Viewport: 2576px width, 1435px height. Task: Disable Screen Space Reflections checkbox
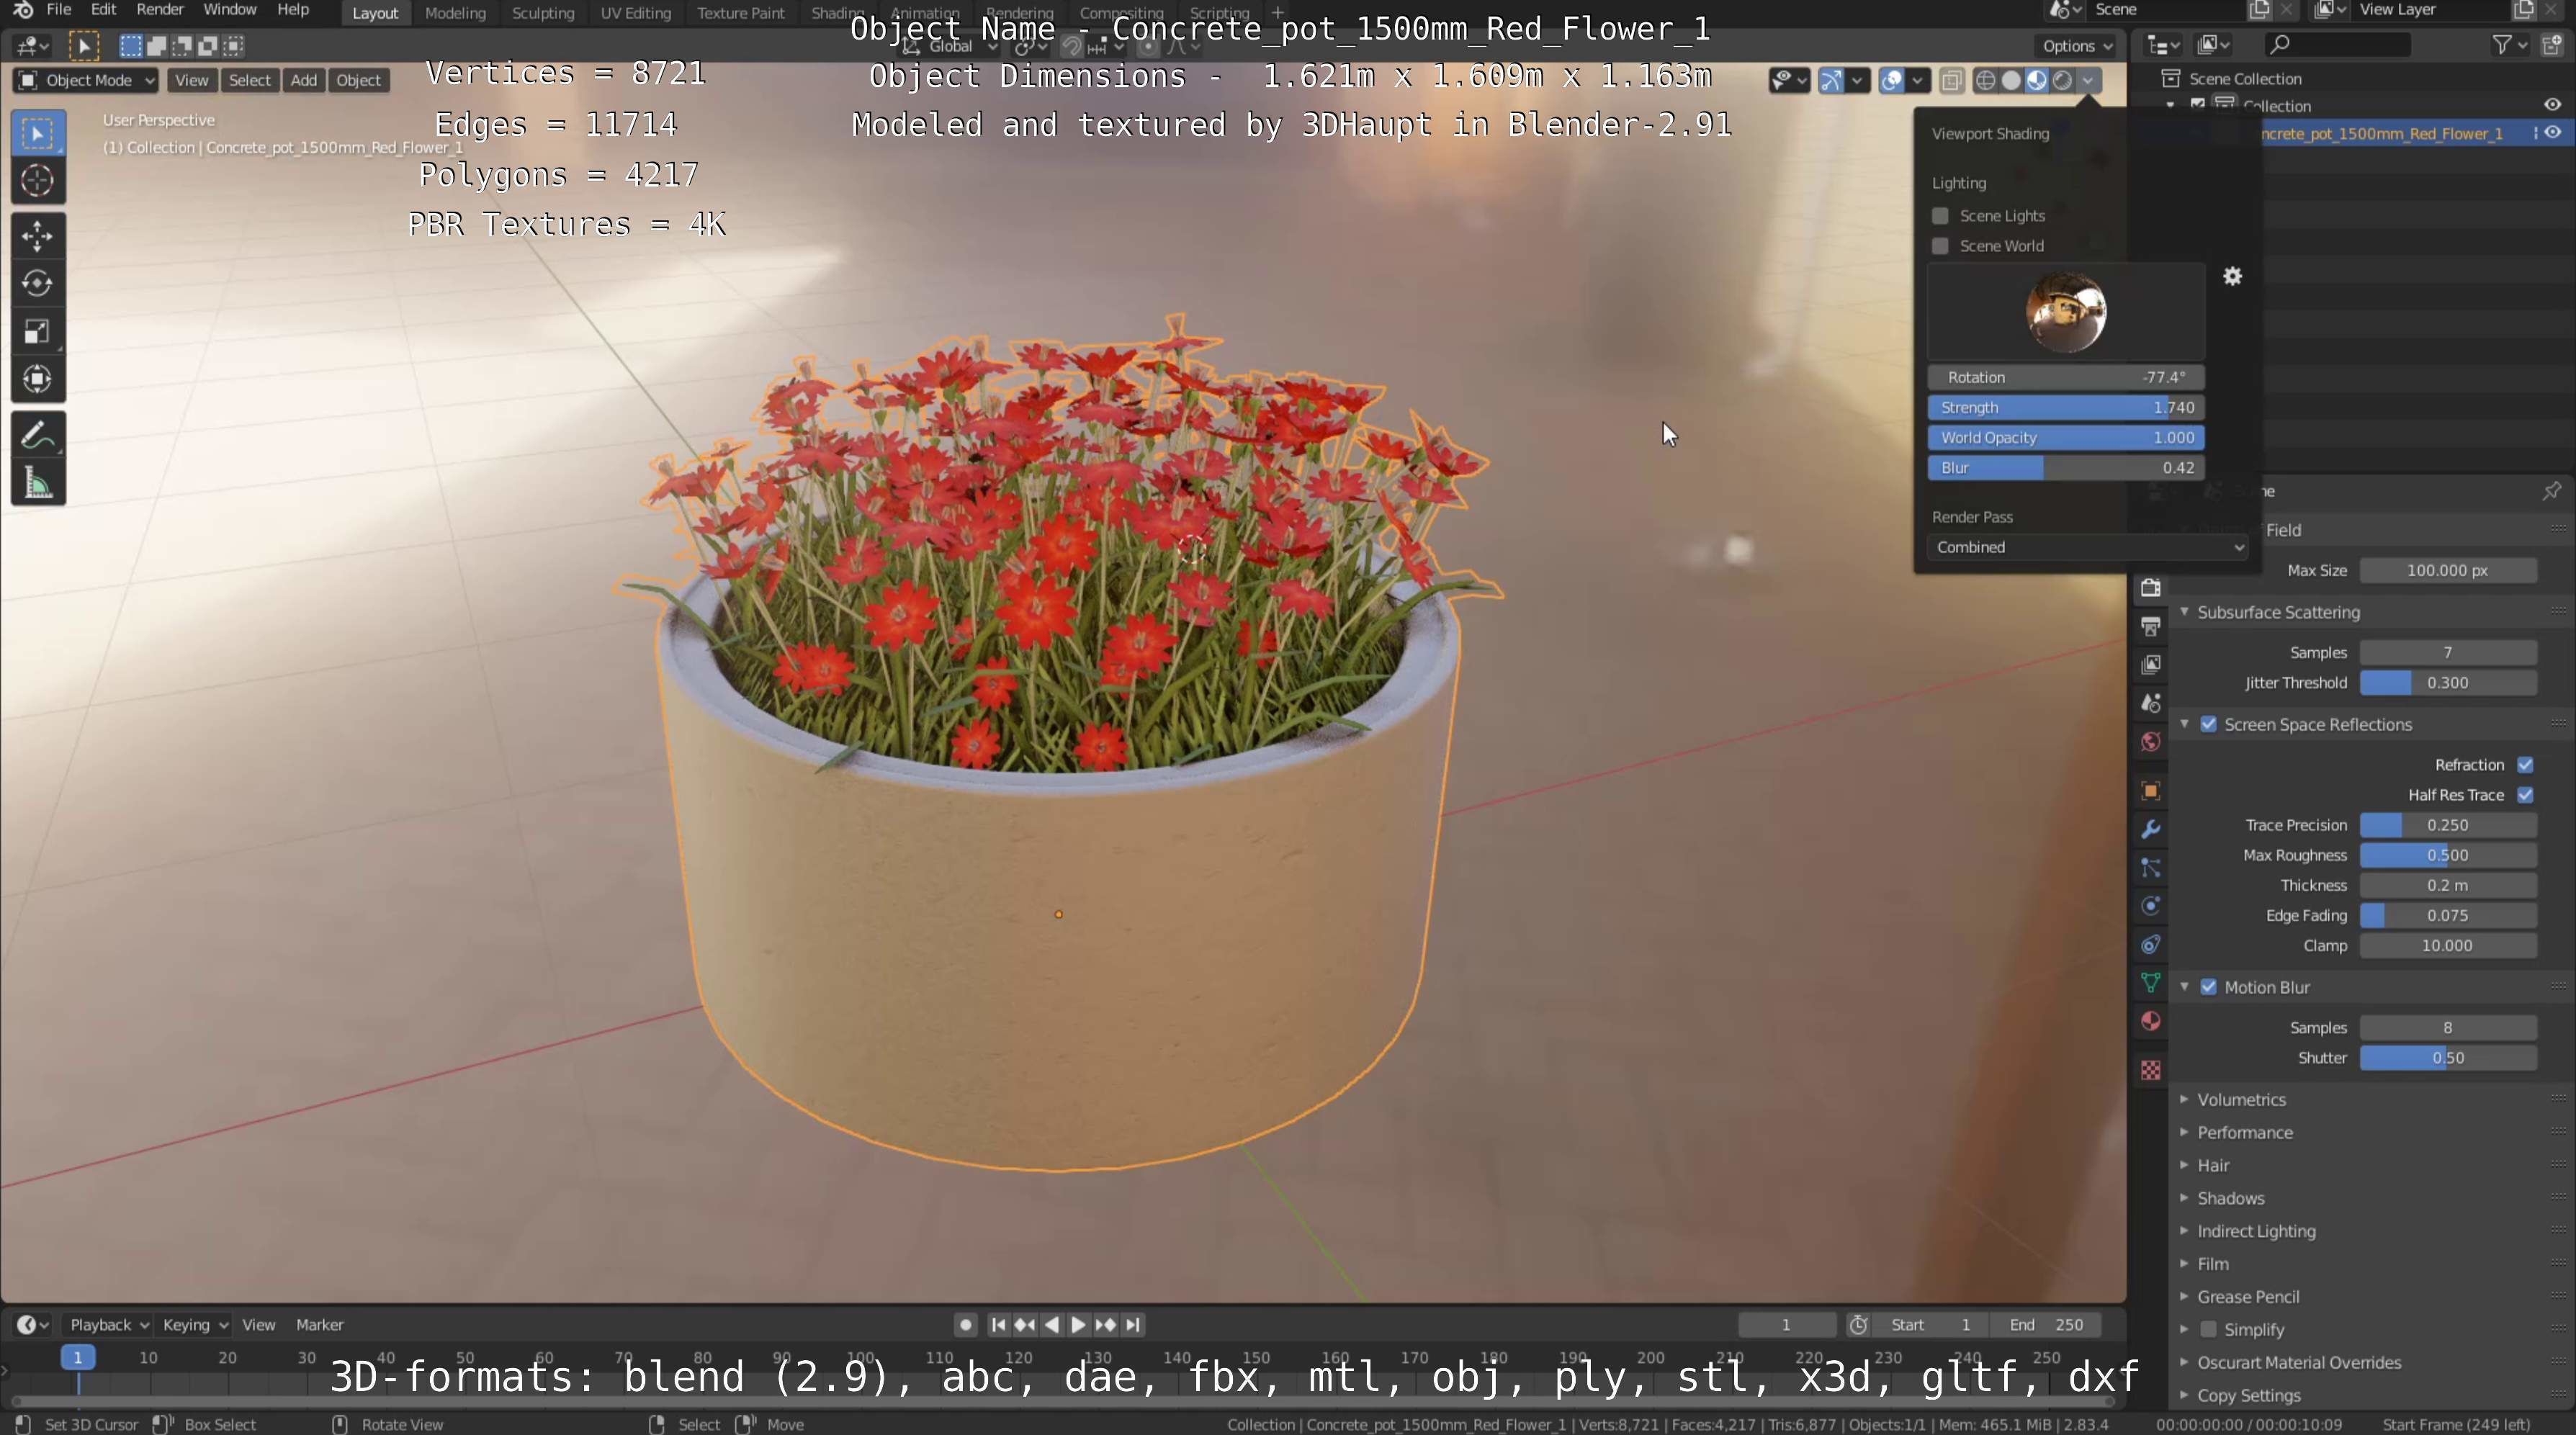tap(2209, 724)
